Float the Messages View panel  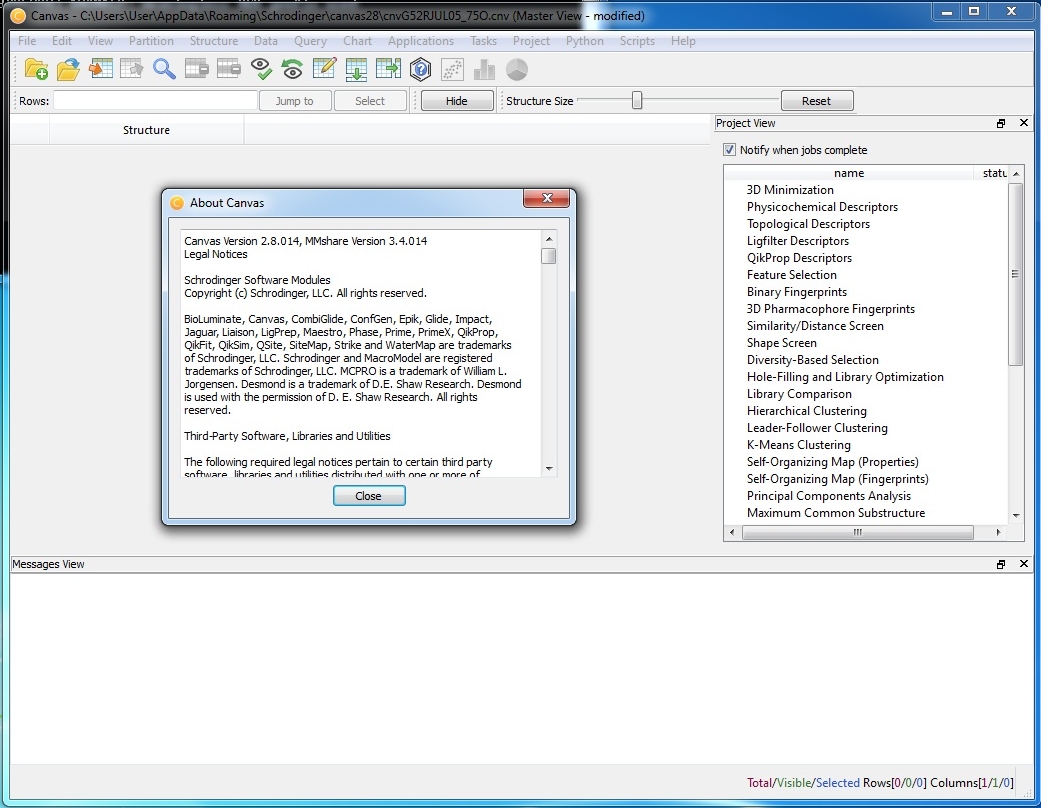[x=1001, y=564]
